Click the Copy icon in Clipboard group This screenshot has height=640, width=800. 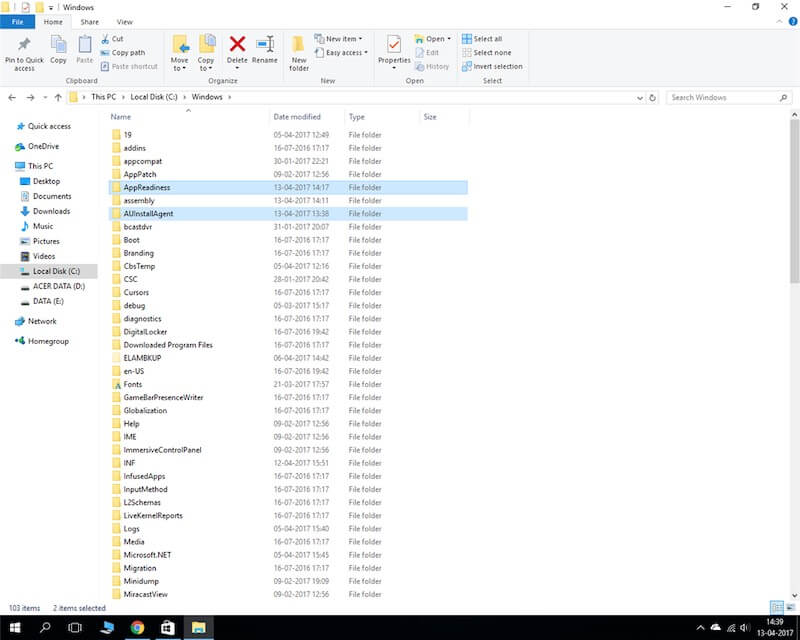coord(59,47)
